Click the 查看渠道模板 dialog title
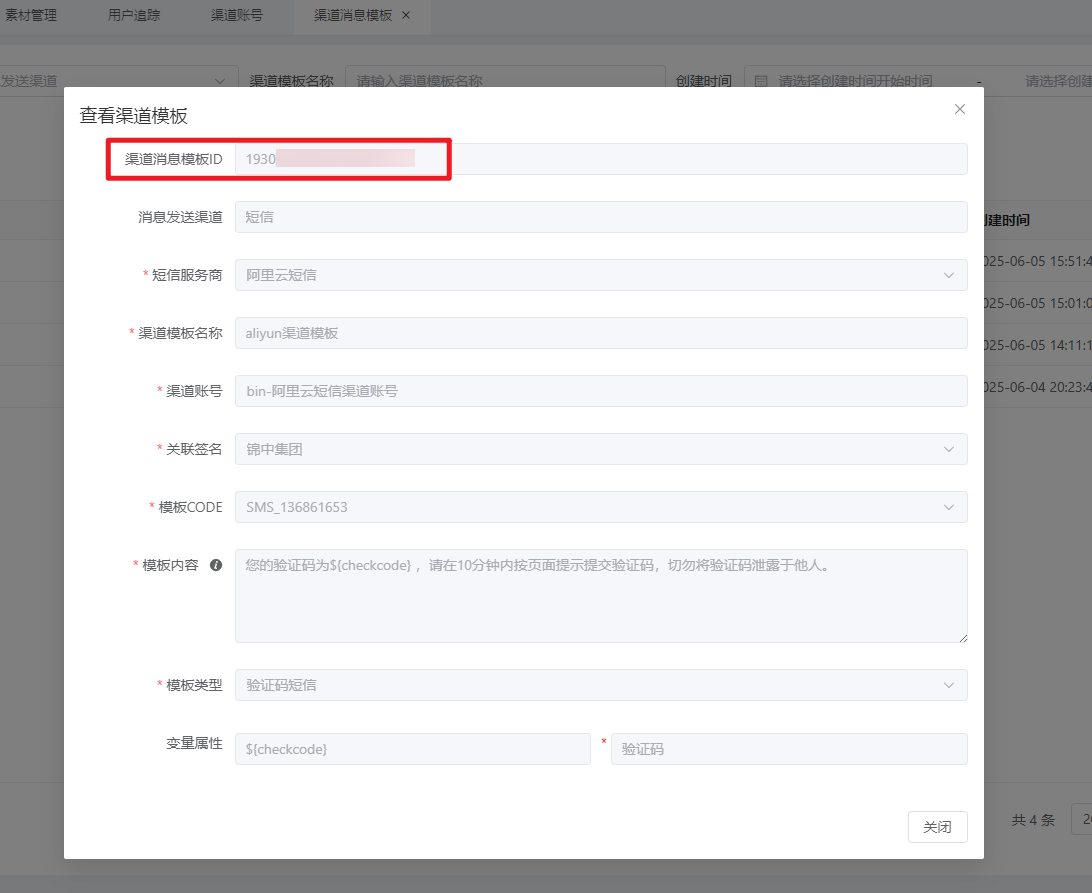 click(x=134, y=116)
